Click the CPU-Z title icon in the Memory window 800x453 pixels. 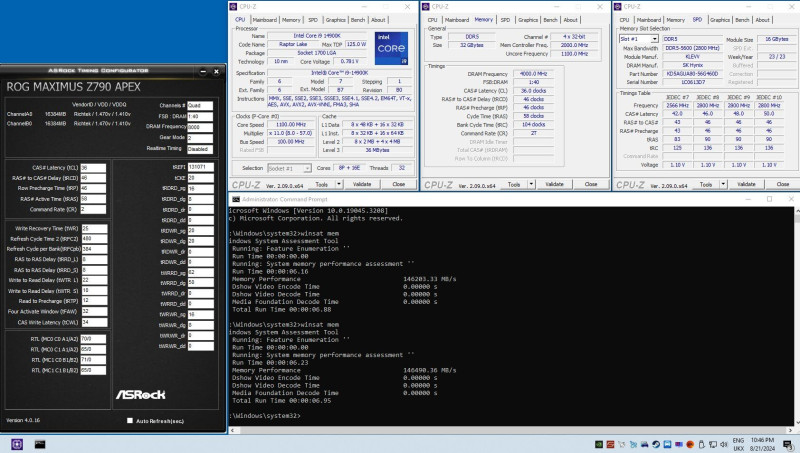coord(426,7)
